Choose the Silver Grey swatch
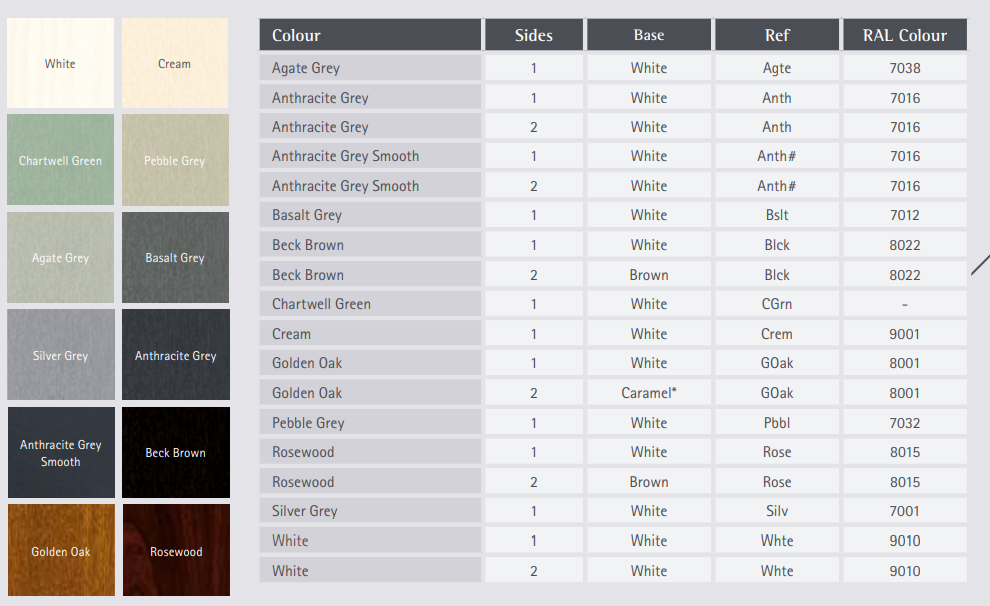 (61, 355)
